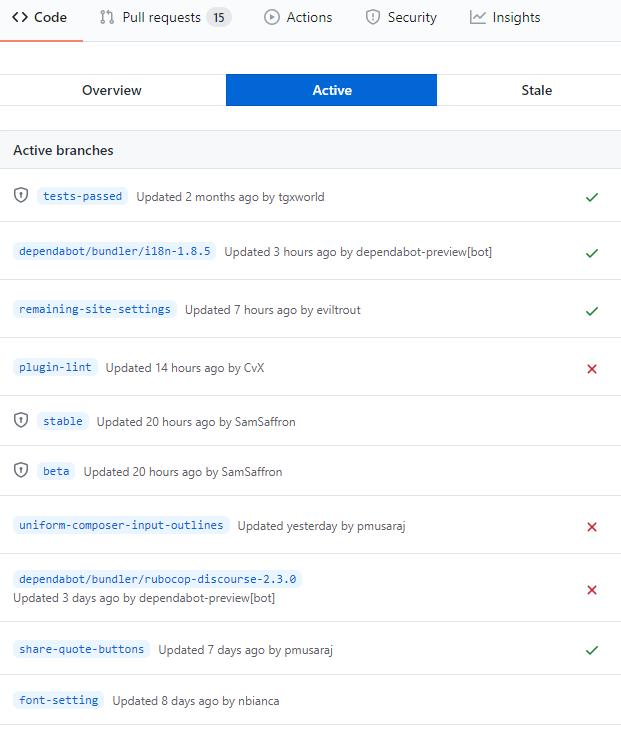Click green check for share-quote-buttons branch

[x=592, y=650]
